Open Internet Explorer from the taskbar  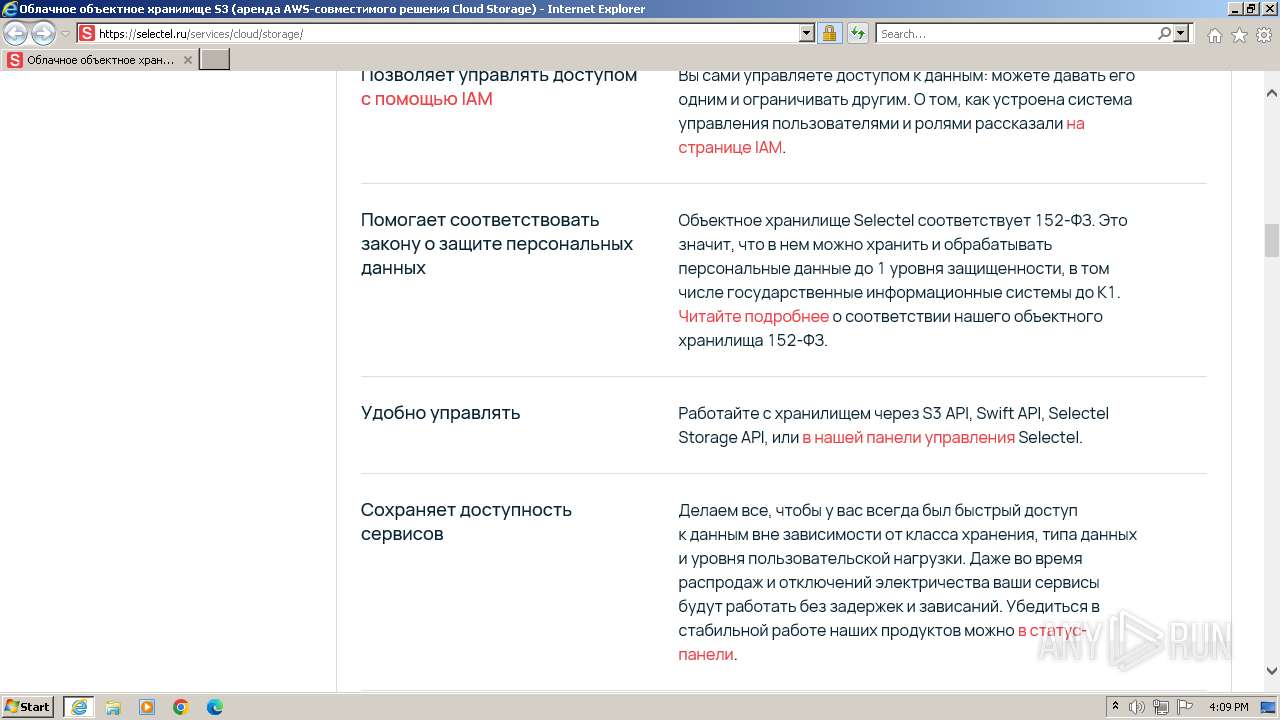pos(79,707)
